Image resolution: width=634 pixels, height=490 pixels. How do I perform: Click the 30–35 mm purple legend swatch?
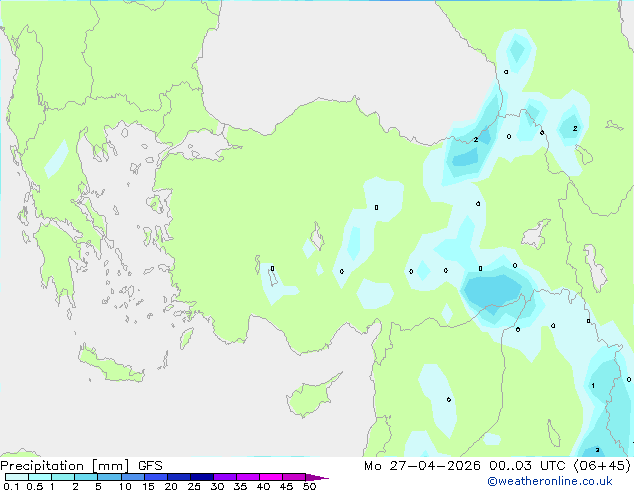point(225,477)
